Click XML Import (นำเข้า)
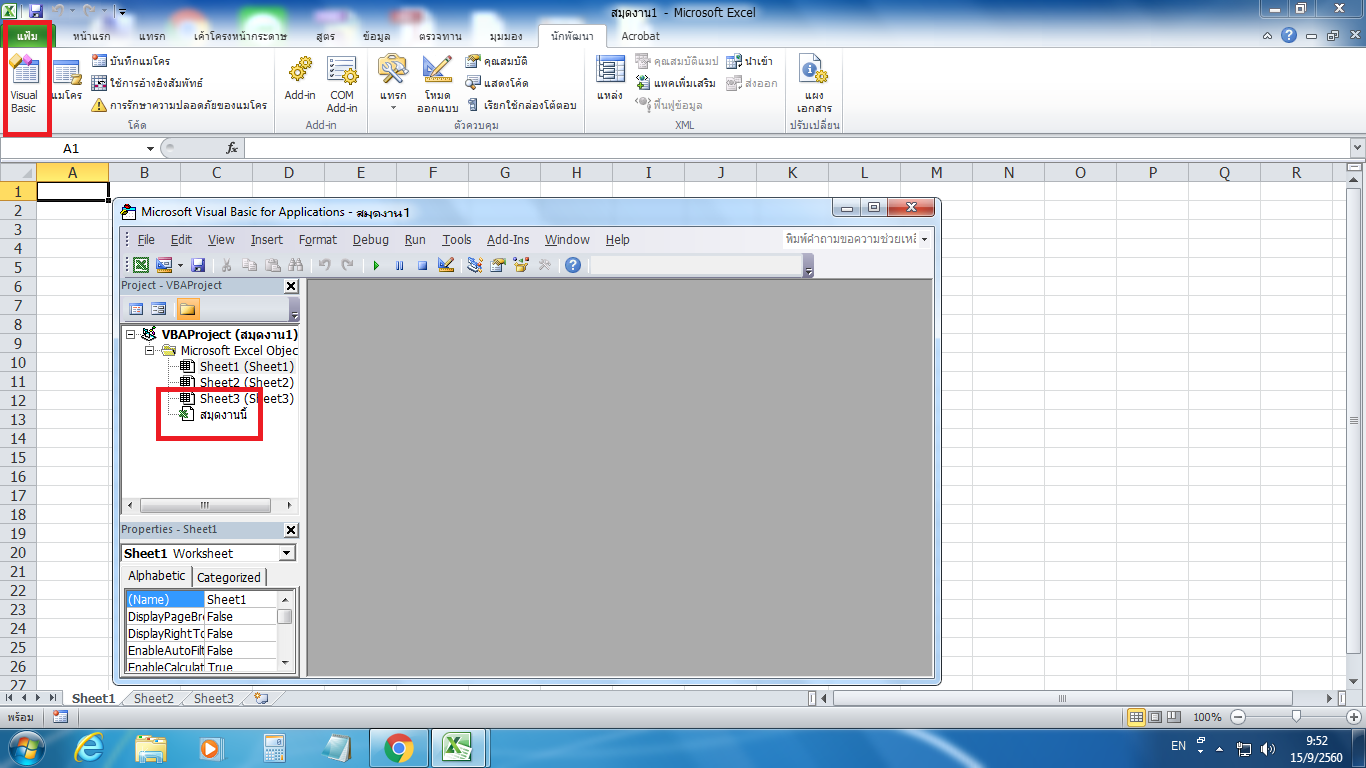This screenshot has width=1366, height=768. [748, 61]
